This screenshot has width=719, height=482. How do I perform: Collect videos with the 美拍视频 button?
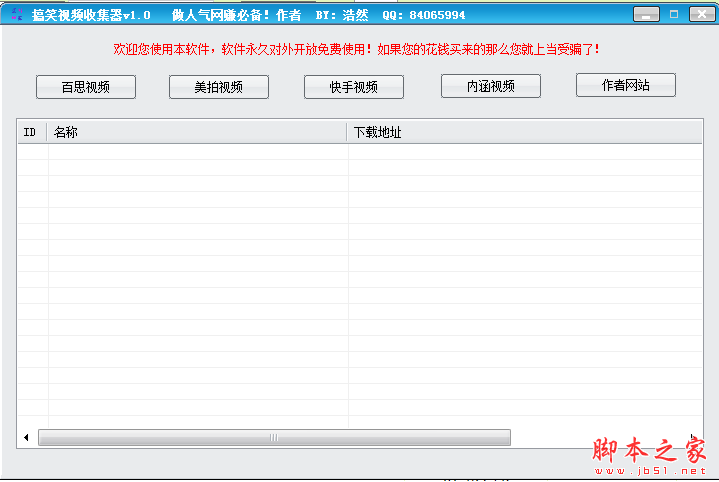(219, 87)
